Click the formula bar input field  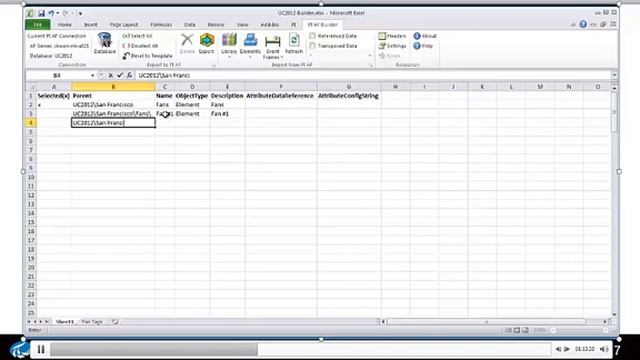373,75
